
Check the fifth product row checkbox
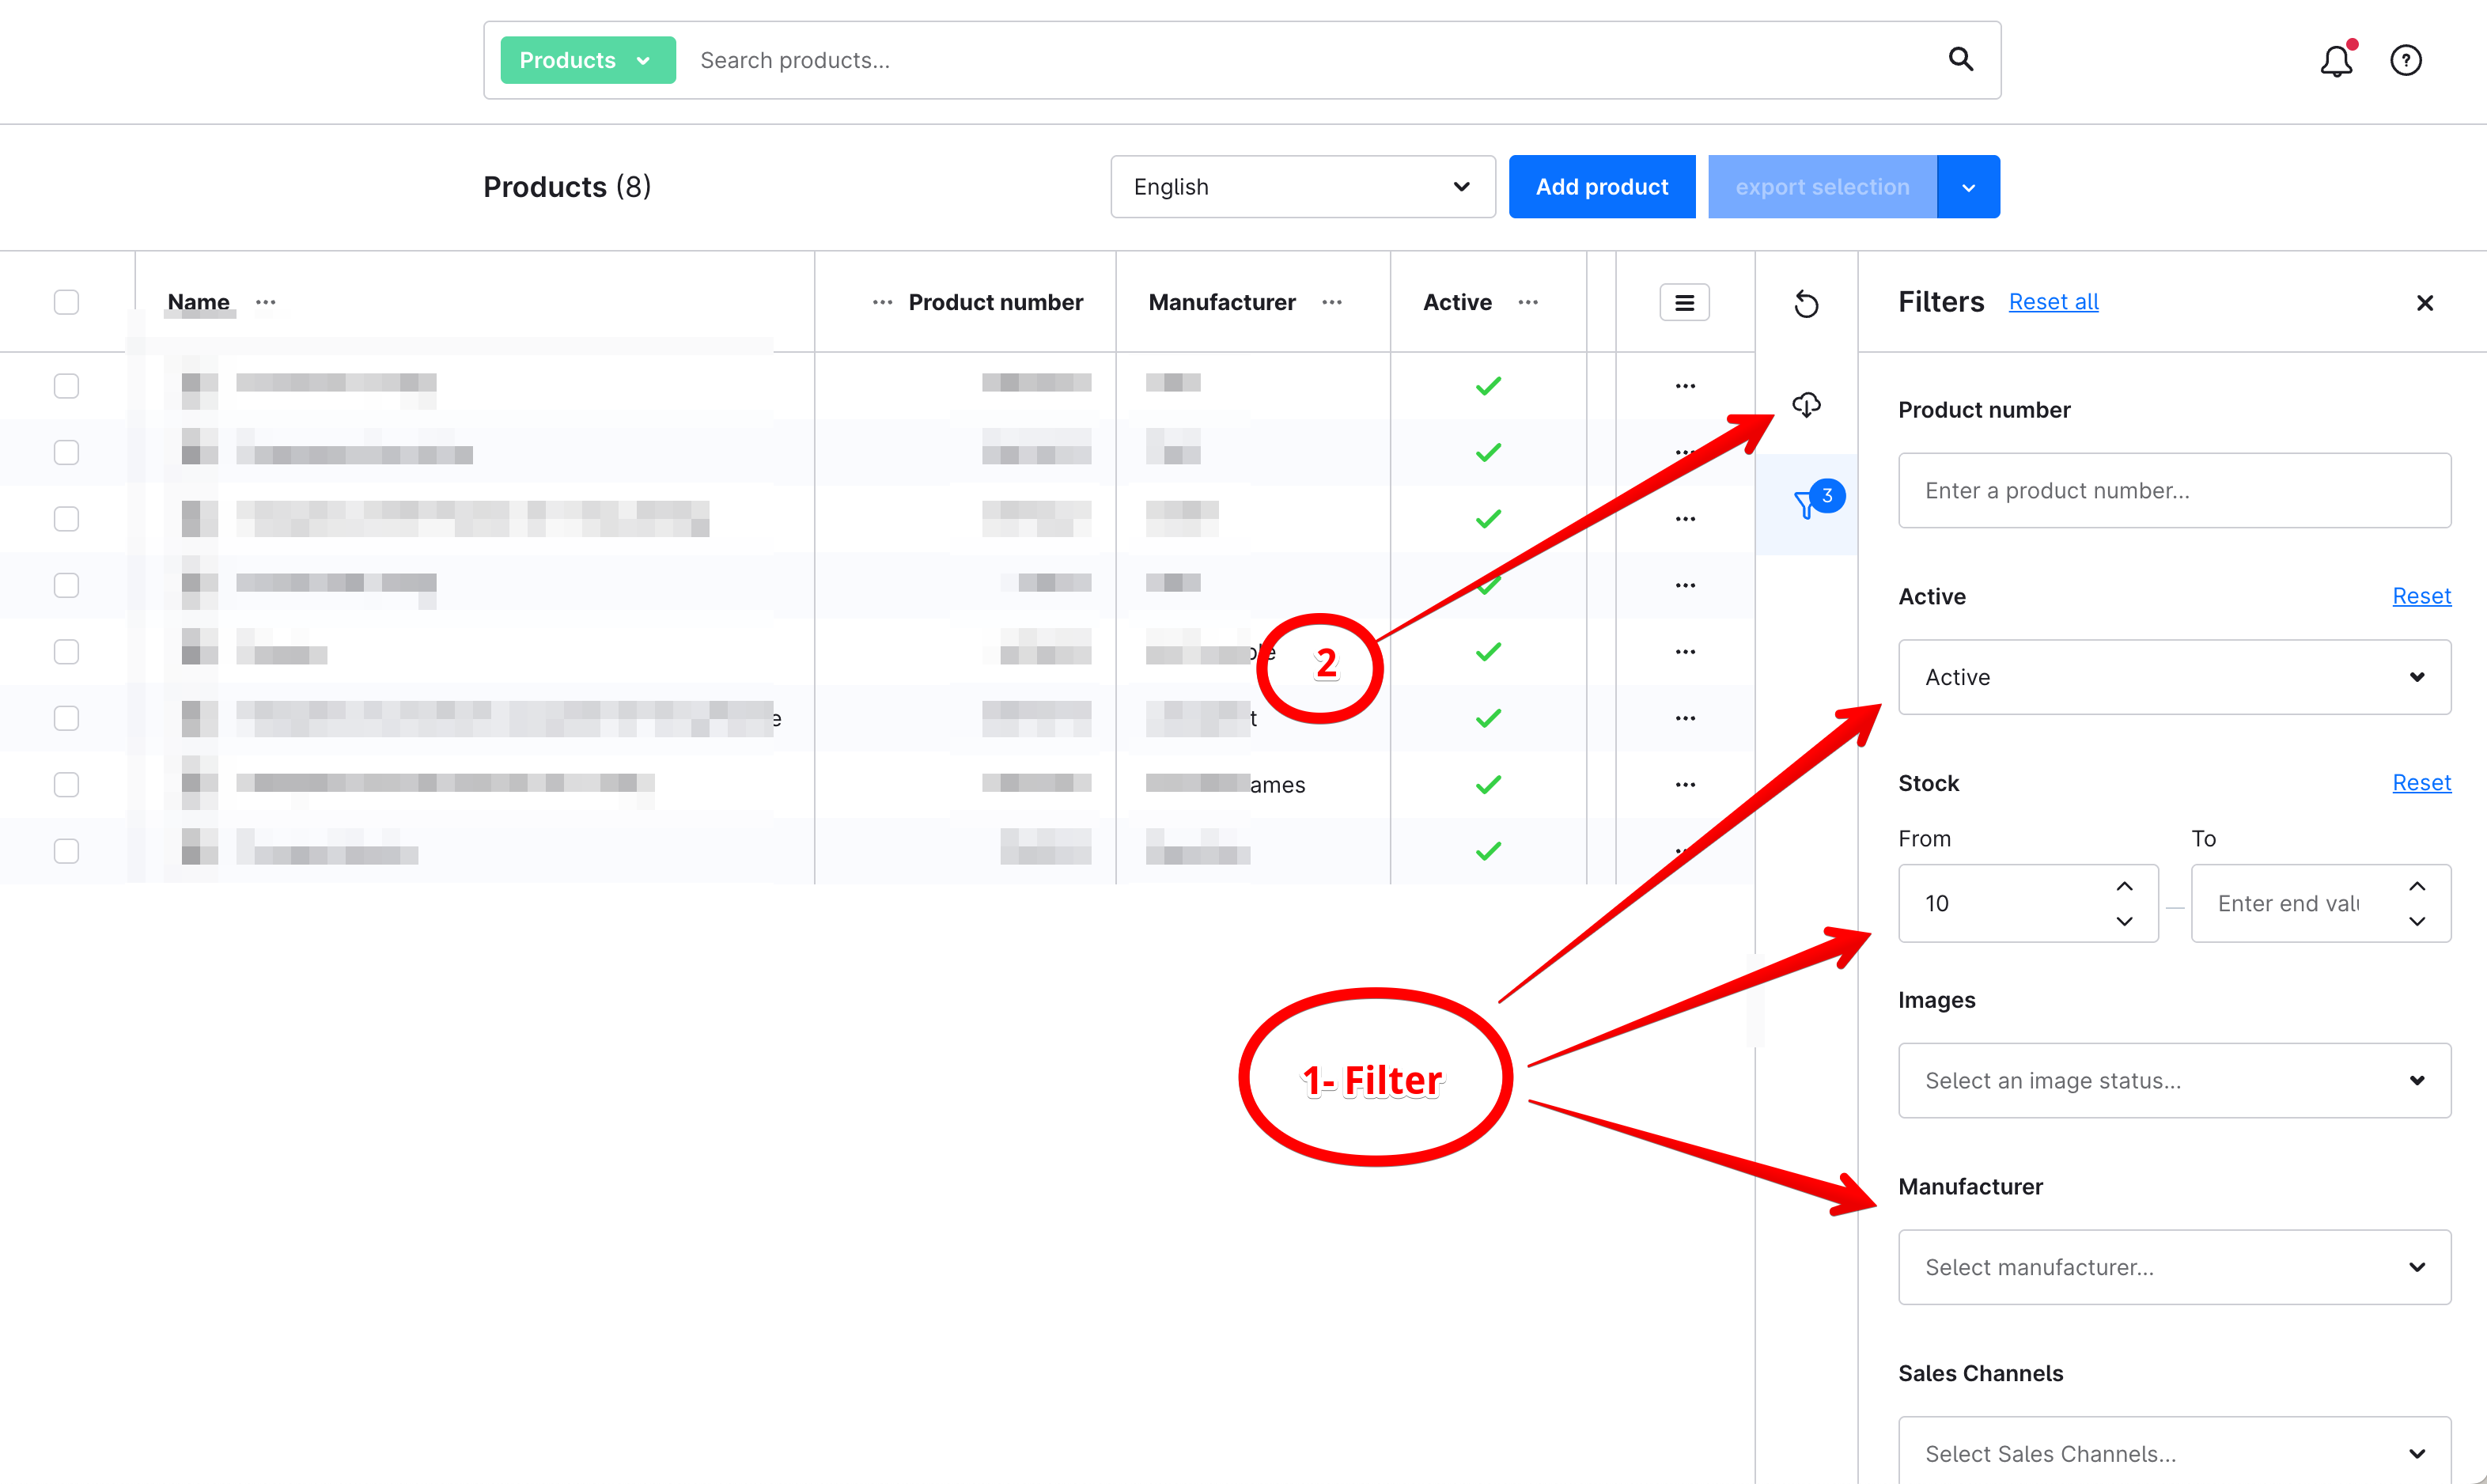[66, 652]
